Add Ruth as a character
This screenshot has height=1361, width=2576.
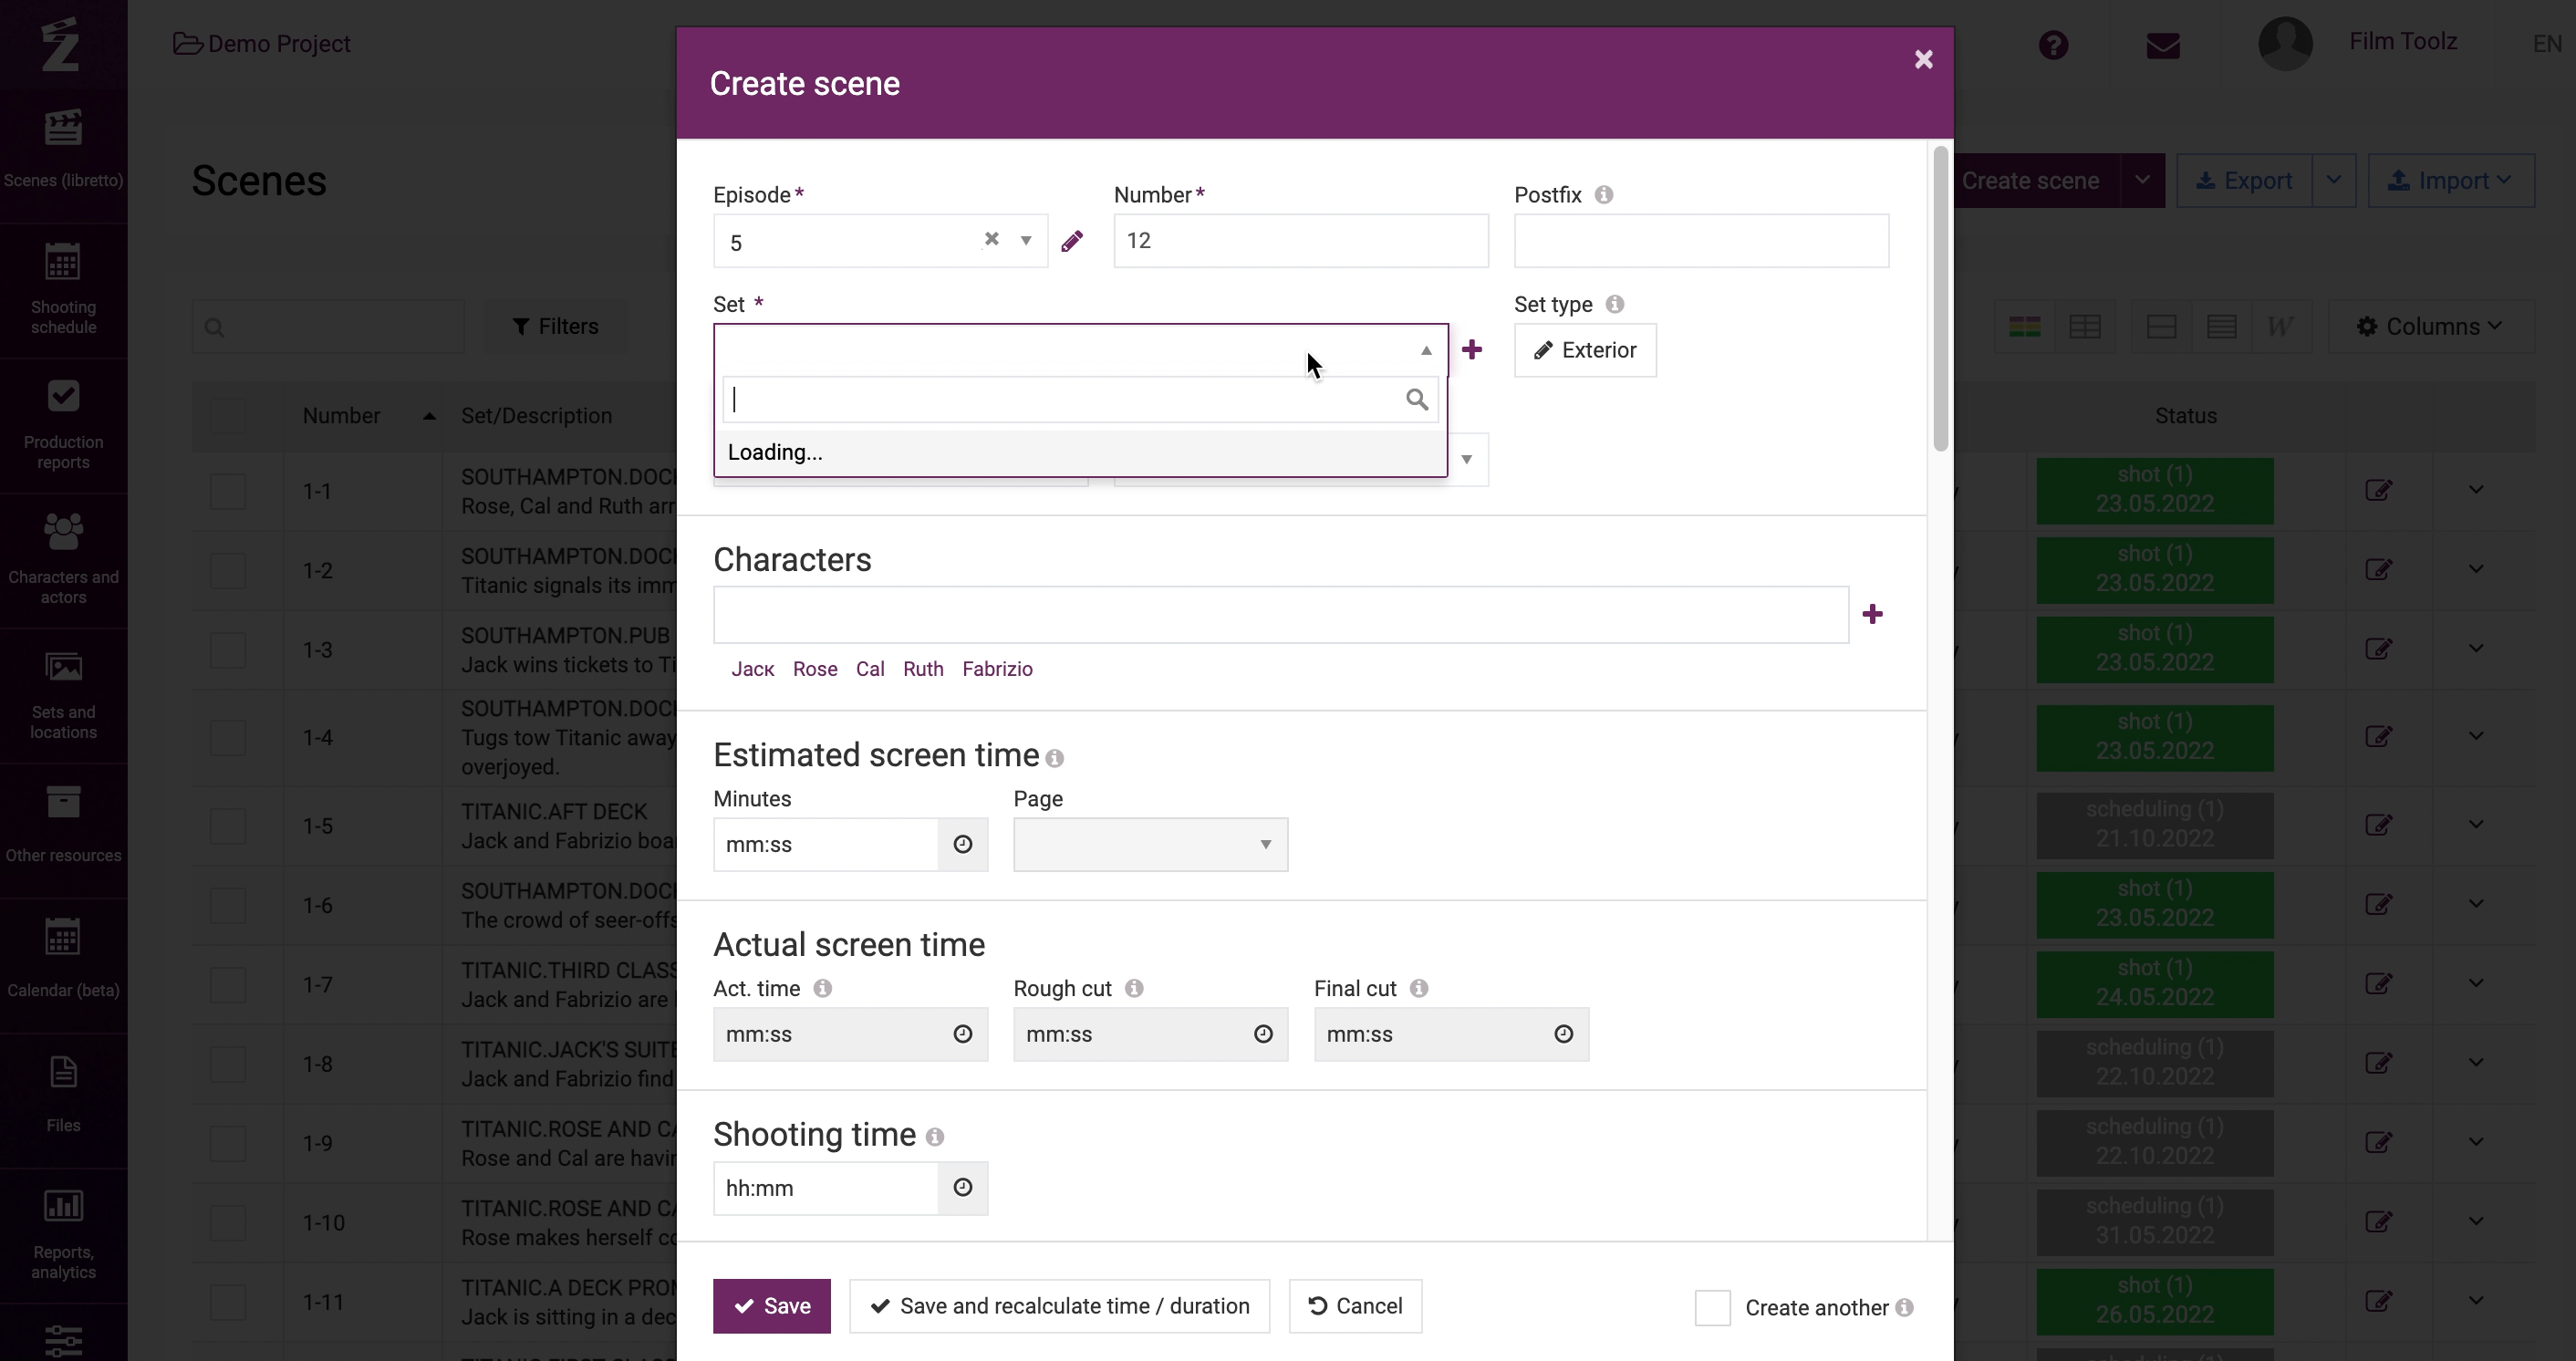[923, 669]
